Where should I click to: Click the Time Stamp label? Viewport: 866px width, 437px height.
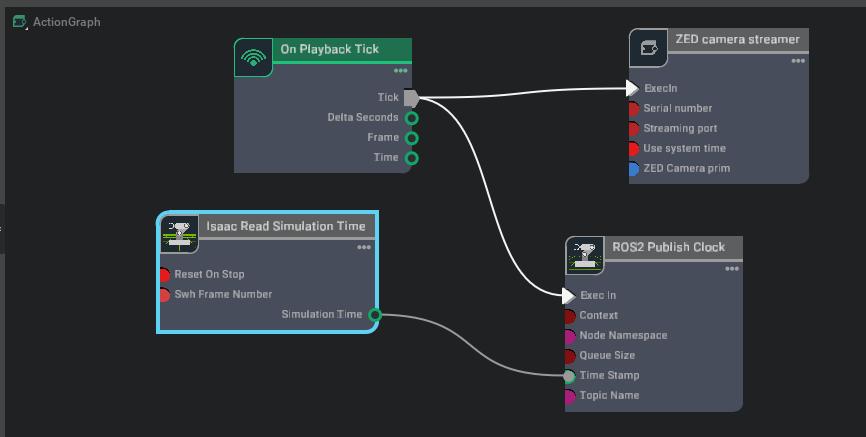click(609, 375)
